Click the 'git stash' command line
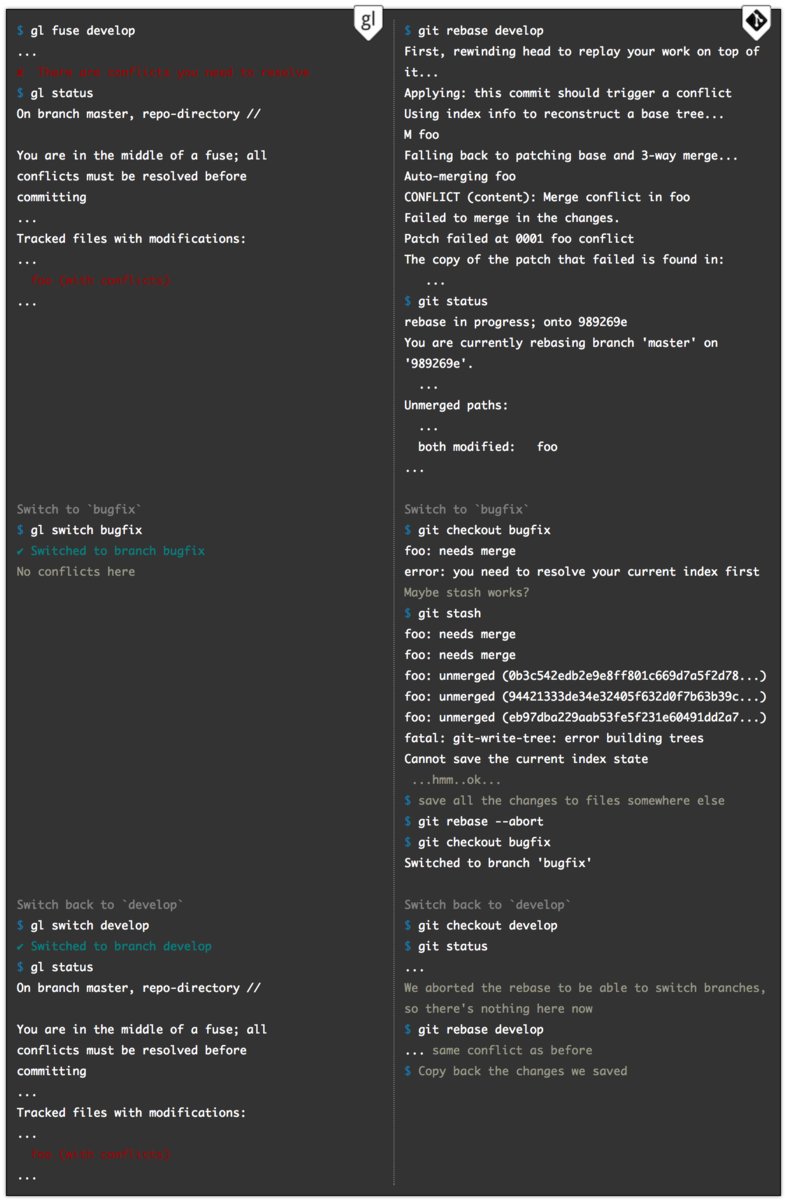Image resolution: width=785 pixels, height=1200 pixels. pyautogui.click(x=449, y=614)
